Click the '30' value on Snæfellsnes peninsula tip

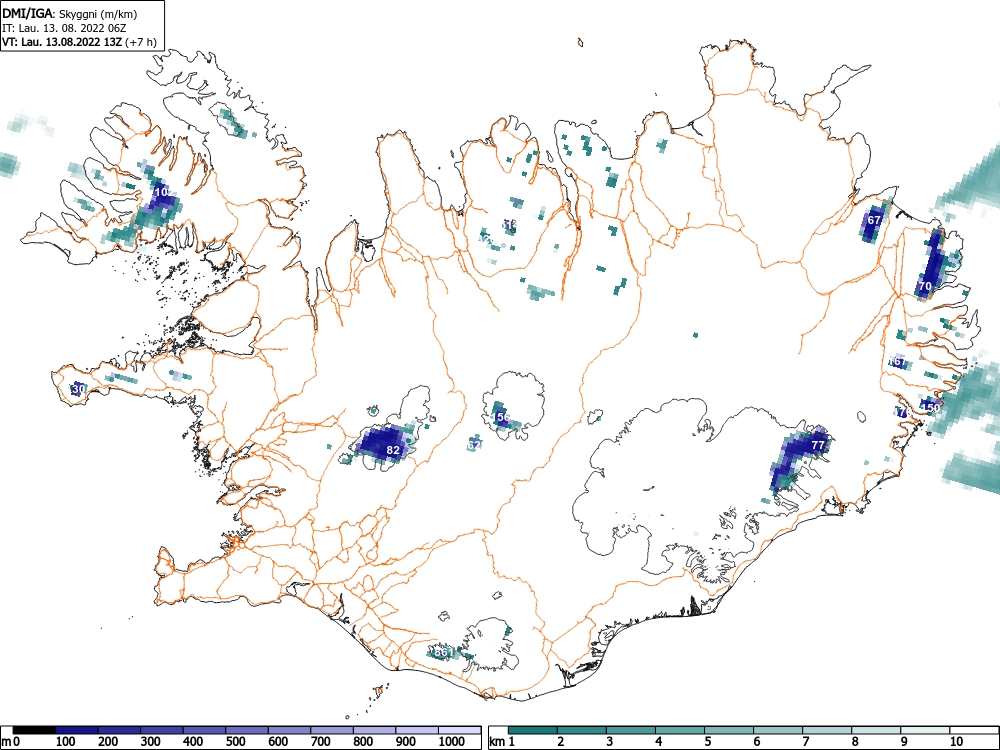pos(78,389)
